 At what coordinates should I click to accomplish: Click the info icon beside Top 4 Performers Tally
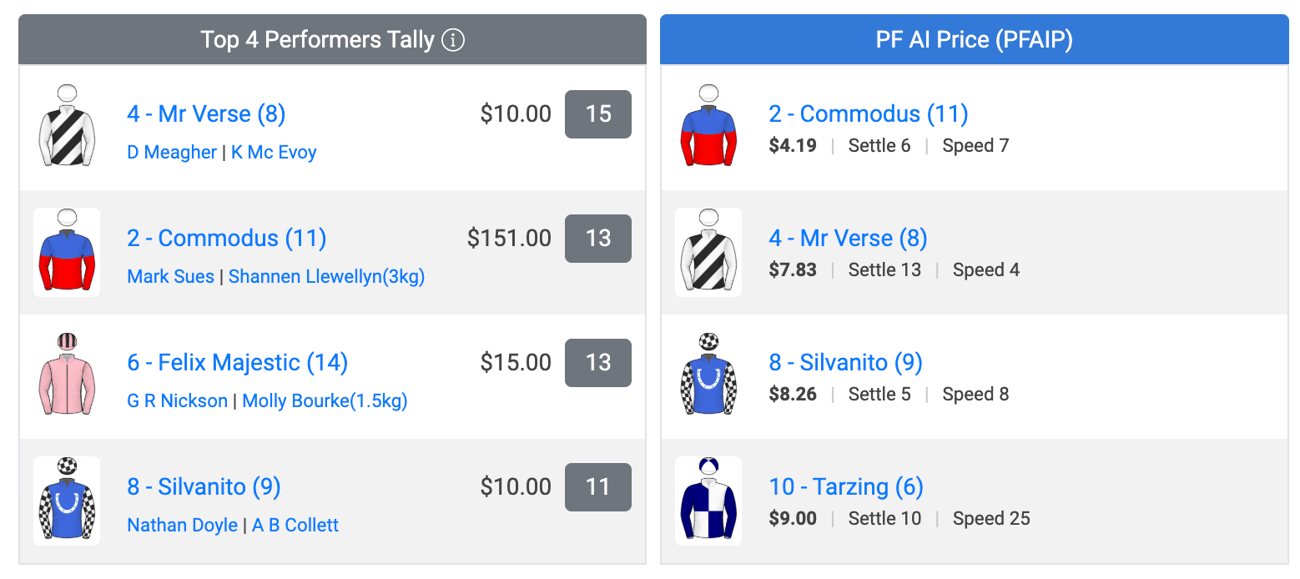pyautogui.click(x=453, y=40)
